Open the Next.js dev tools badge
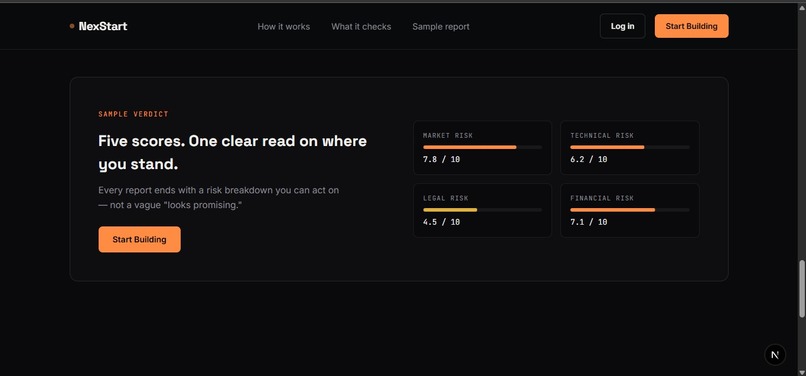806x376 pixels. tap(775, 355)
